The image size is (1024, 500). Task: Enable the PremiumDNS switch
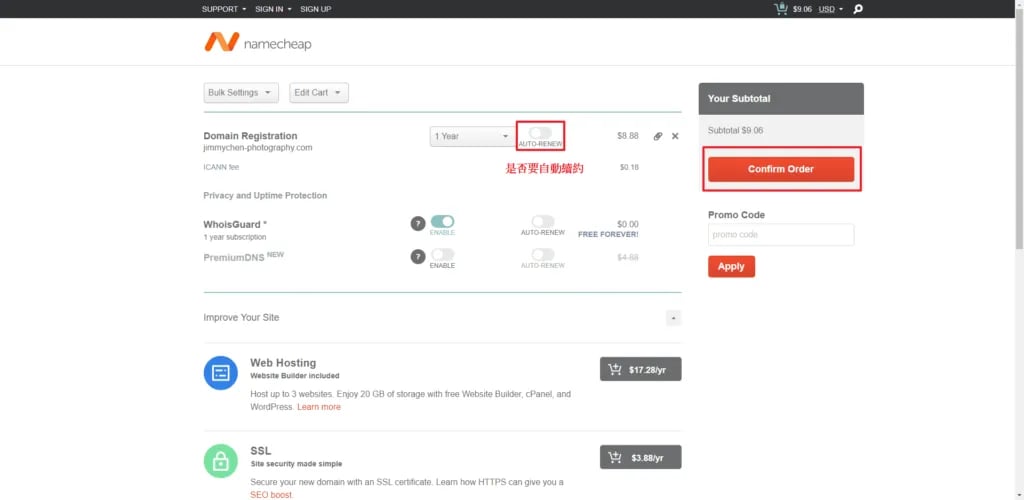coord(442,255)
